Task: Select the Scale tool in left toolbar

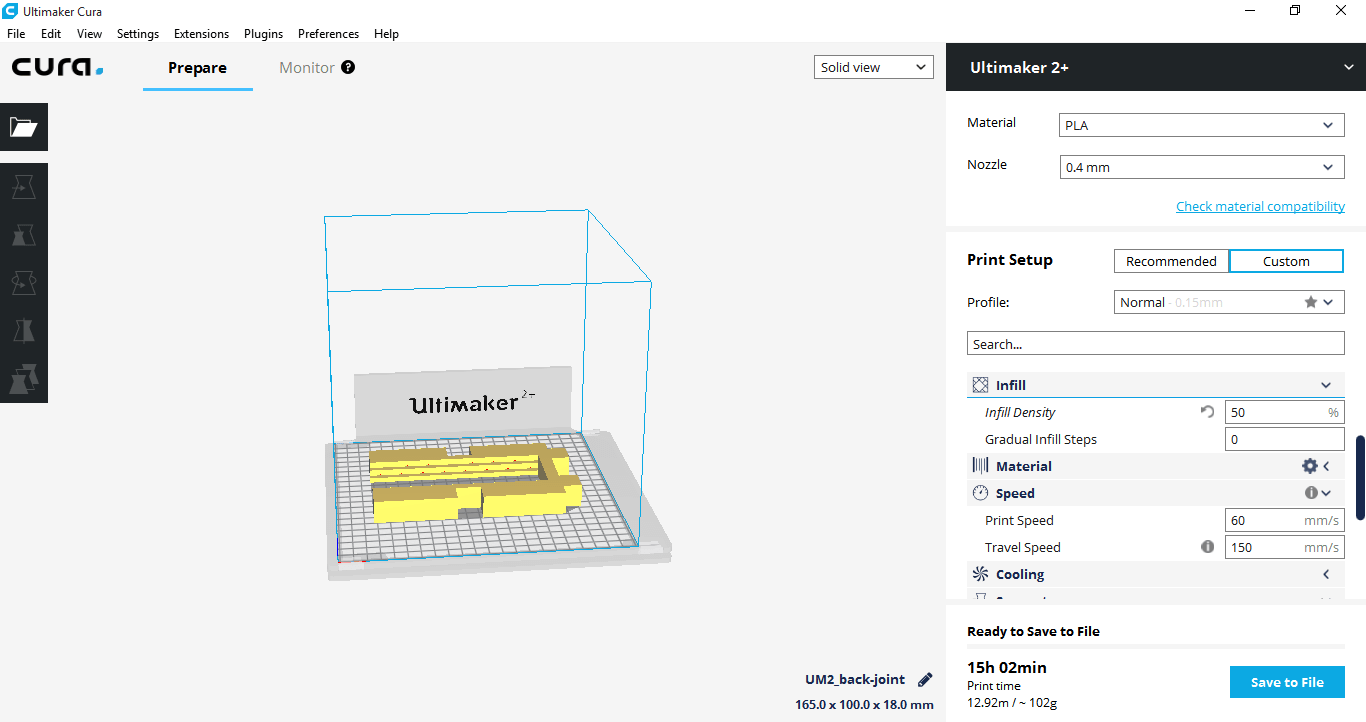Action: 23,235
